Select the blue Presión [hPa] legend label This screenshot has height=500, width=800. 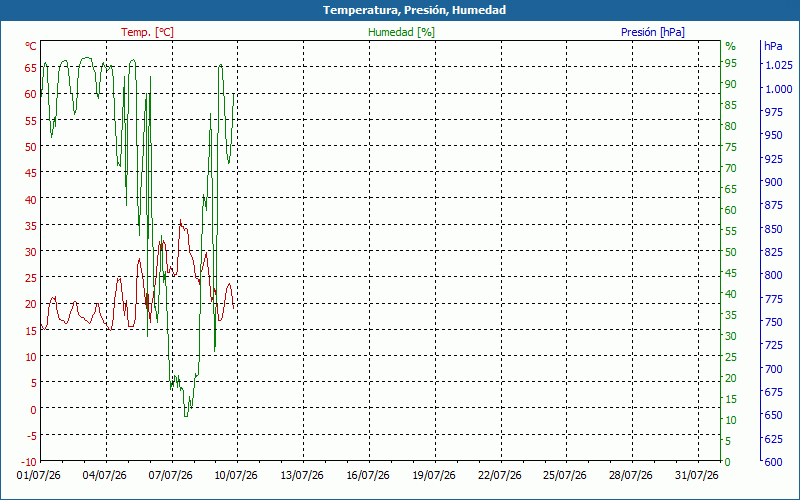[653, 32]
